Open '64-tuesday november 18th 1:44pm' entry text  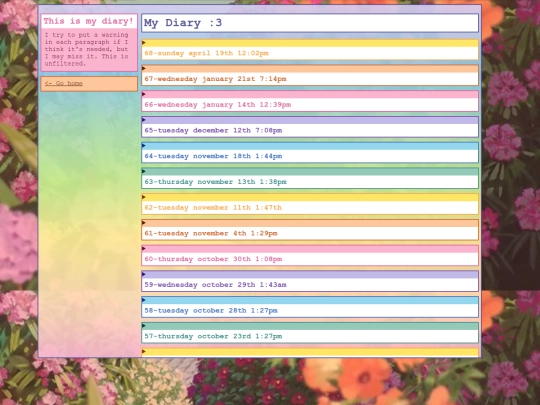[213, 156]
